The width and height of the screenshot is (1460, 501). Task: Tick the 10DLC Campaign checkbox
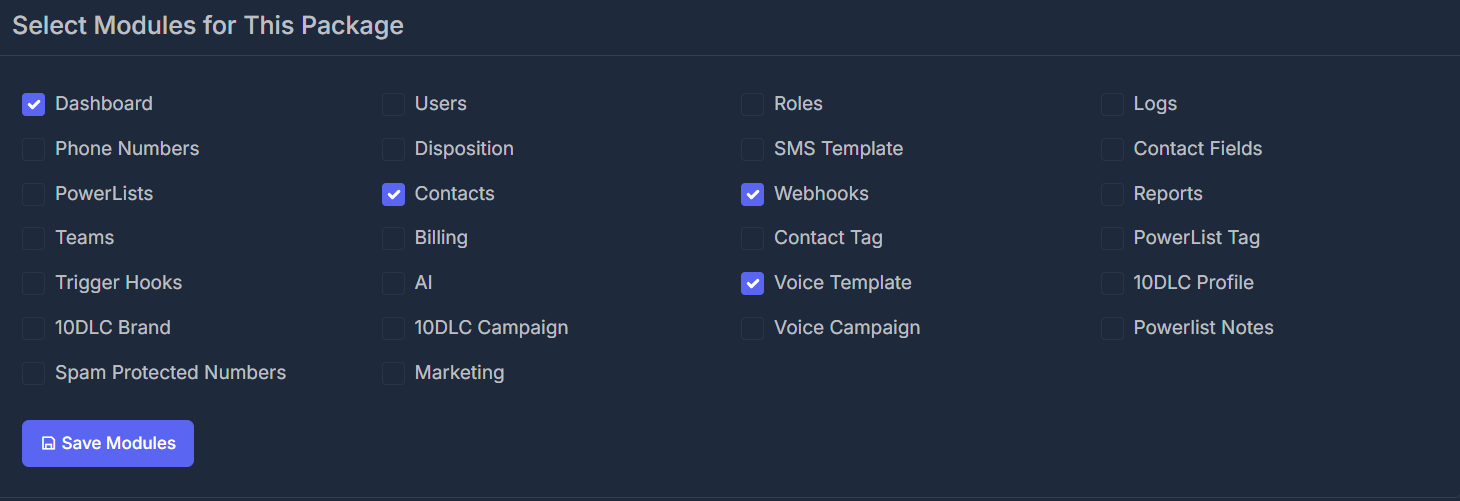point(393,328)
